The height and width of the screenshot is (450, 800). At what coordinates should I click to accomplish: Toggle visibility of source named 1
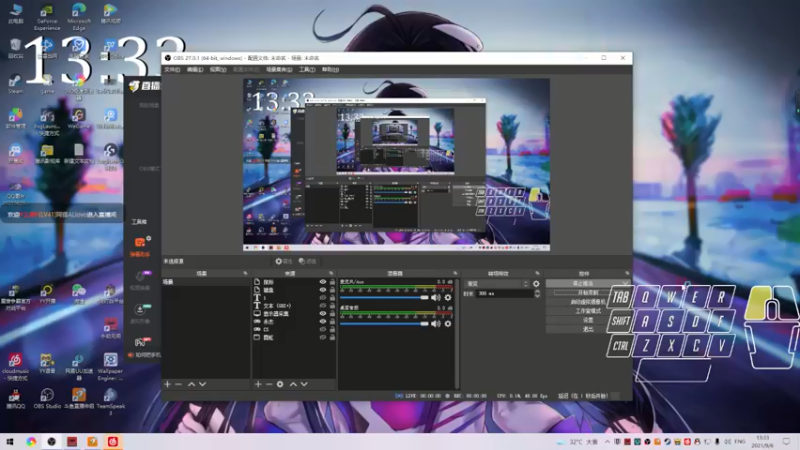click(322, 297)
